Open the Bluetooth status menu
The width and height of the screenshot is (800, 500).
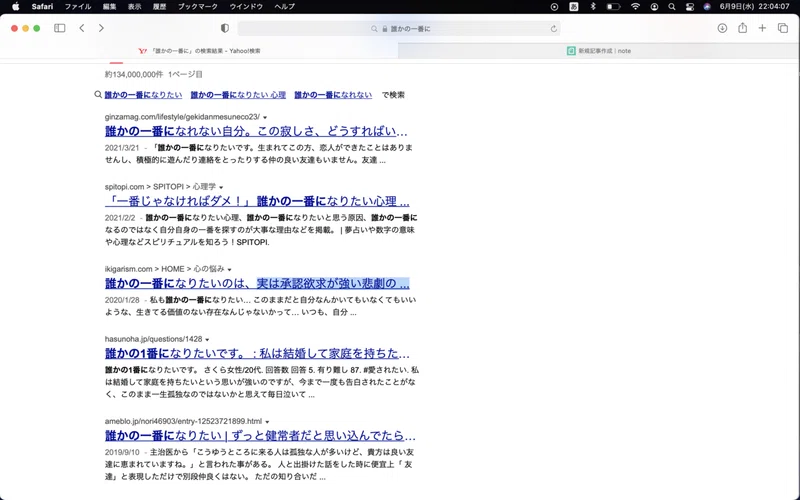[x=593, y=7]
